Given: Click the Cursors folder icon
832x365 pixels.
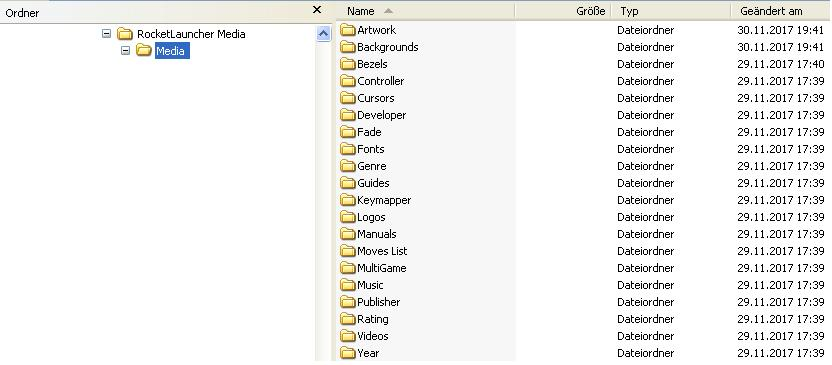Looking at the screenshot, I should click(348, 98).
